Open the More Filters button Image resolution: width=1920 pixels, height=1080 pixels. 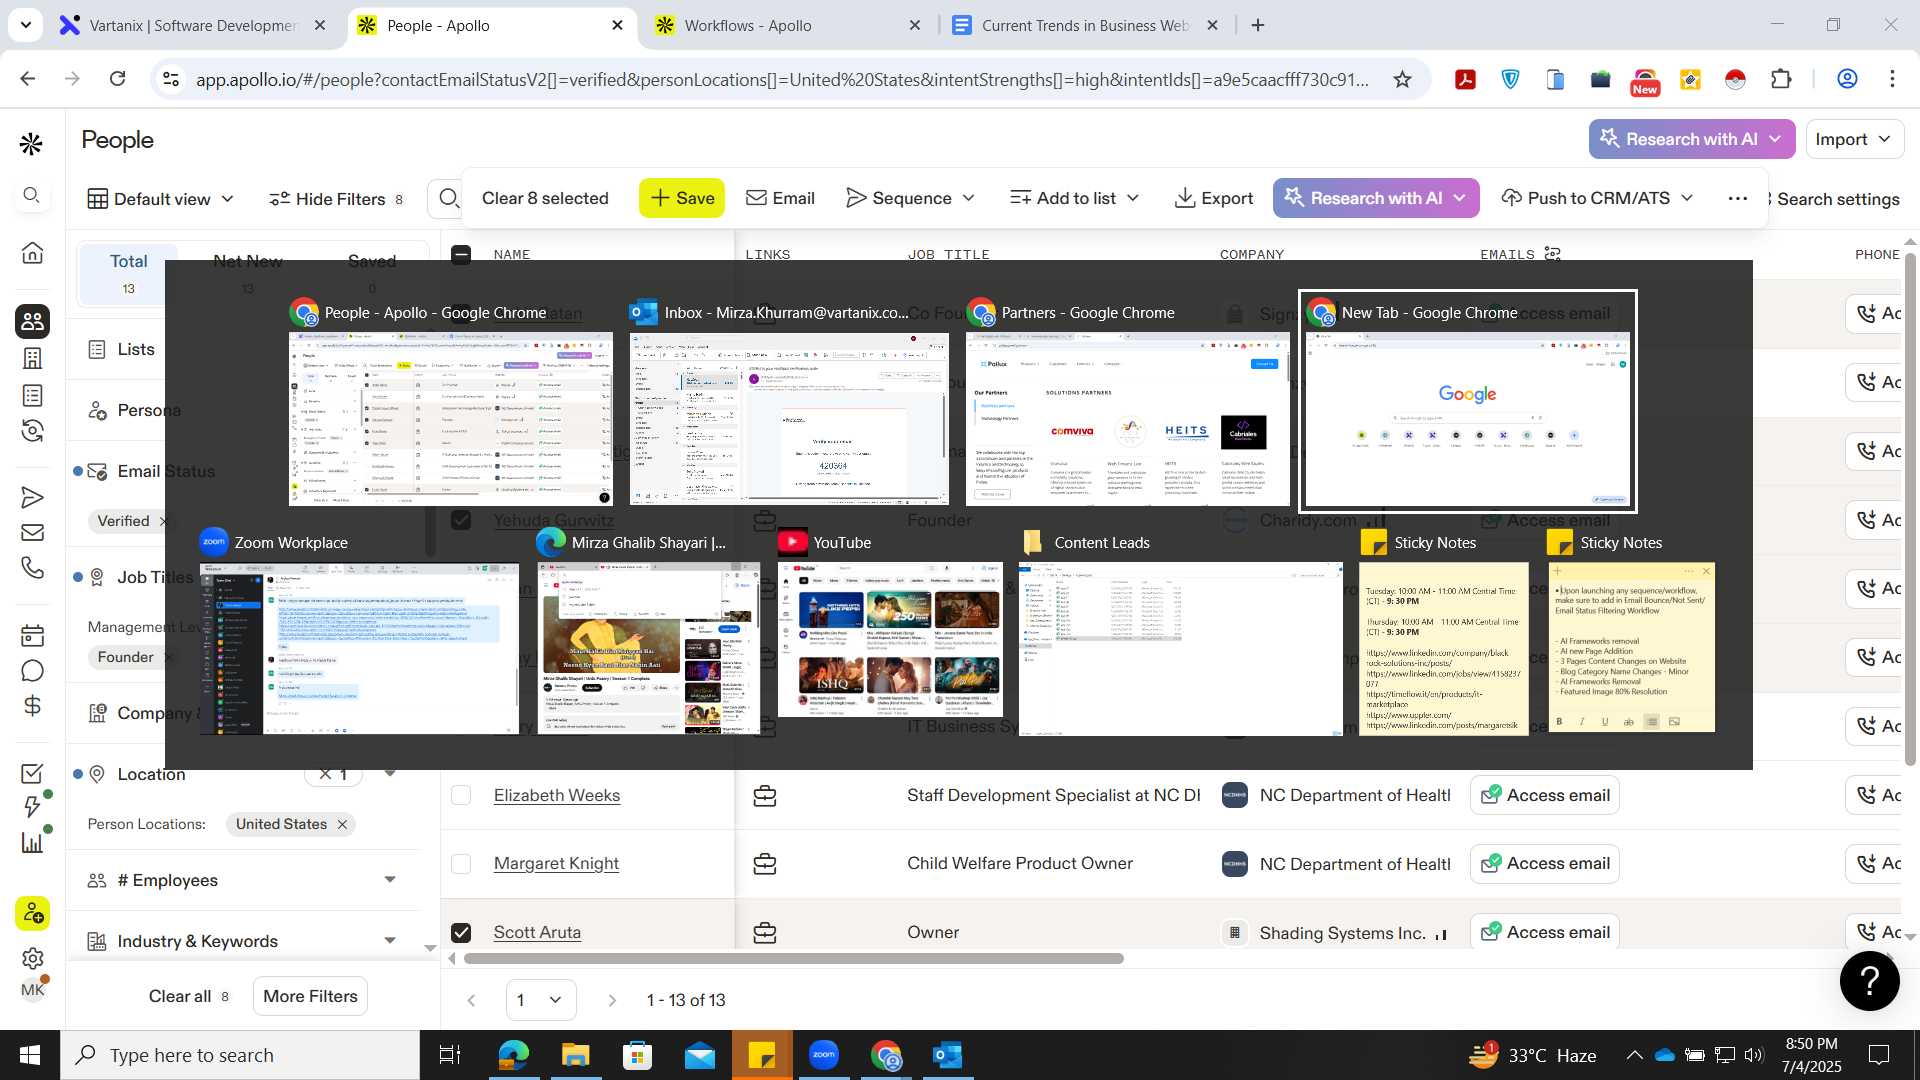(x=310, y=996)
